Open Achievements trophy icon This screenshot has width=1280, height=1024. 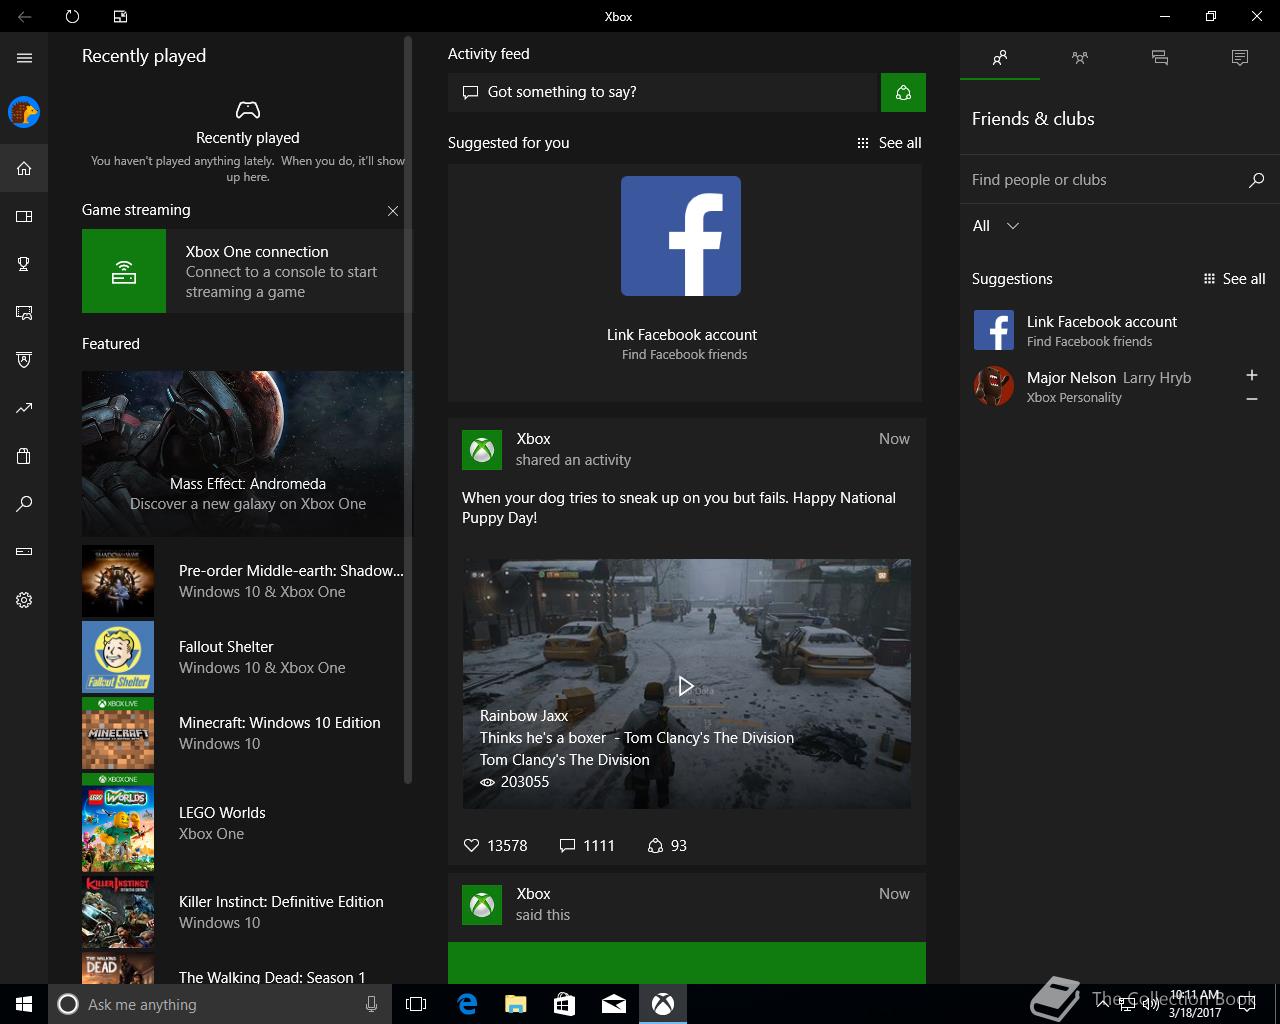pos(24,264)
